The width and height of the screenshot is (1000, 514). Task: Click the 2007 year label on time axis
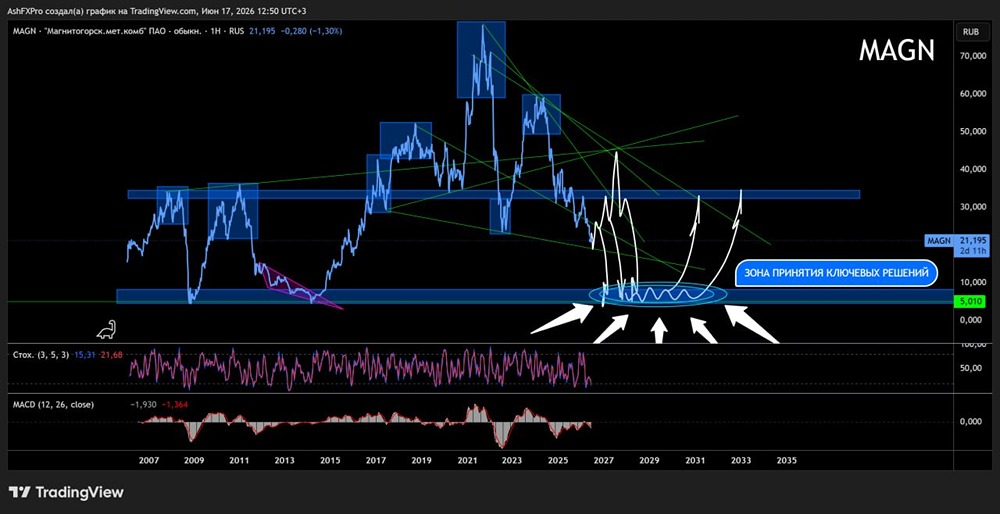coord(147,460)
